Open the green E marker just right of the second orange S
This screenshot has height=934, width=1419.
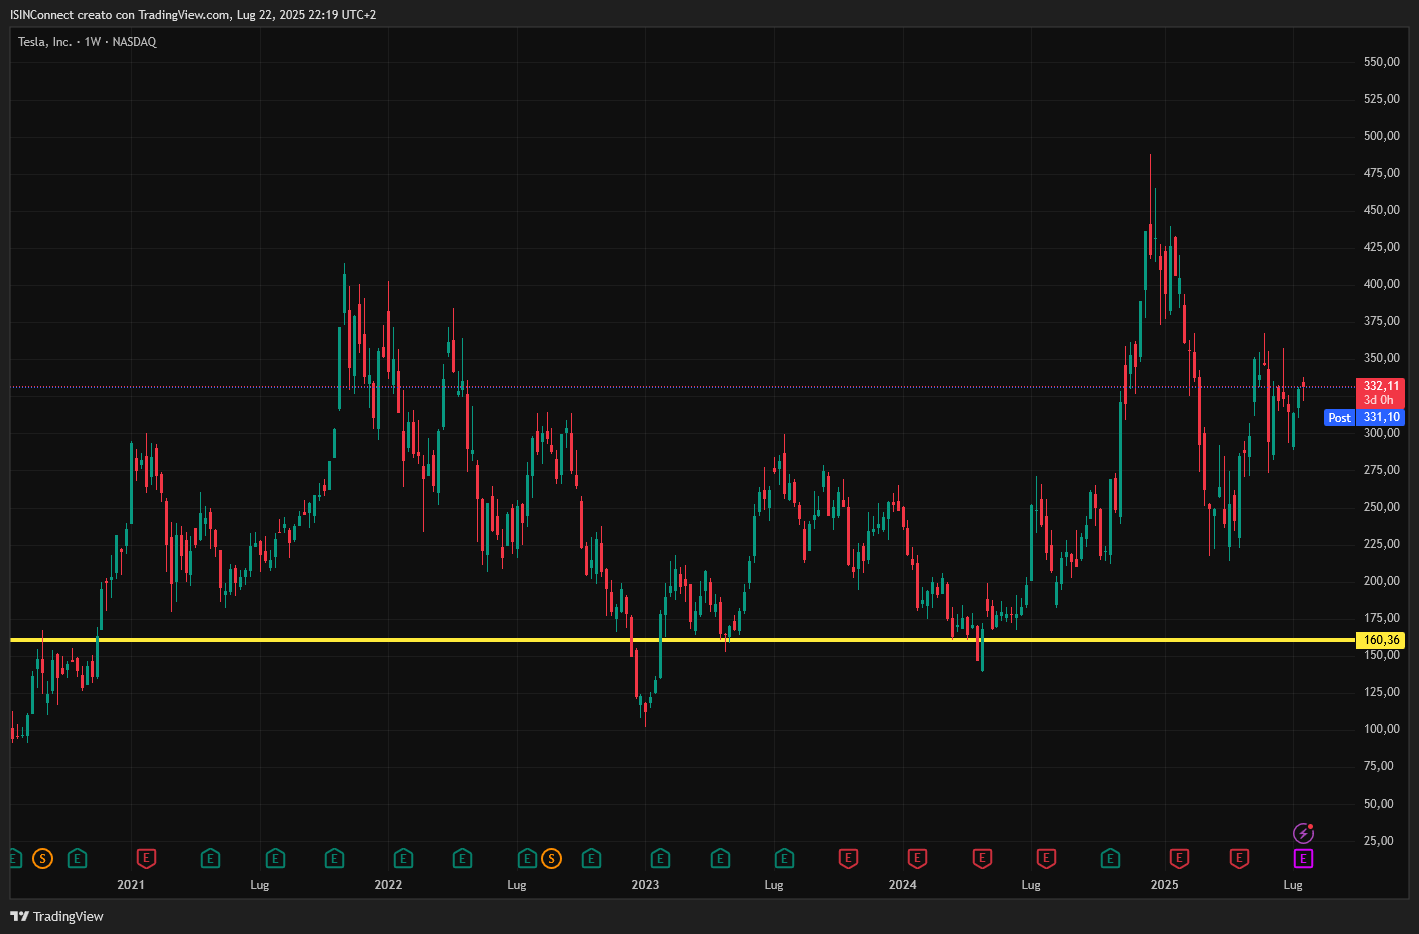591,858
